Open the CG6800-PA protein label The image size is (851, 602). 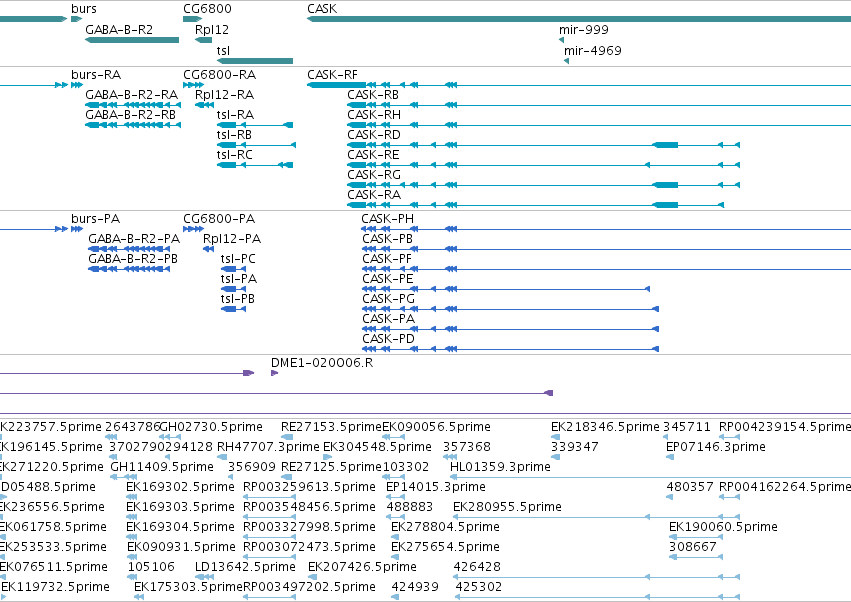click(x=219, y=219)
